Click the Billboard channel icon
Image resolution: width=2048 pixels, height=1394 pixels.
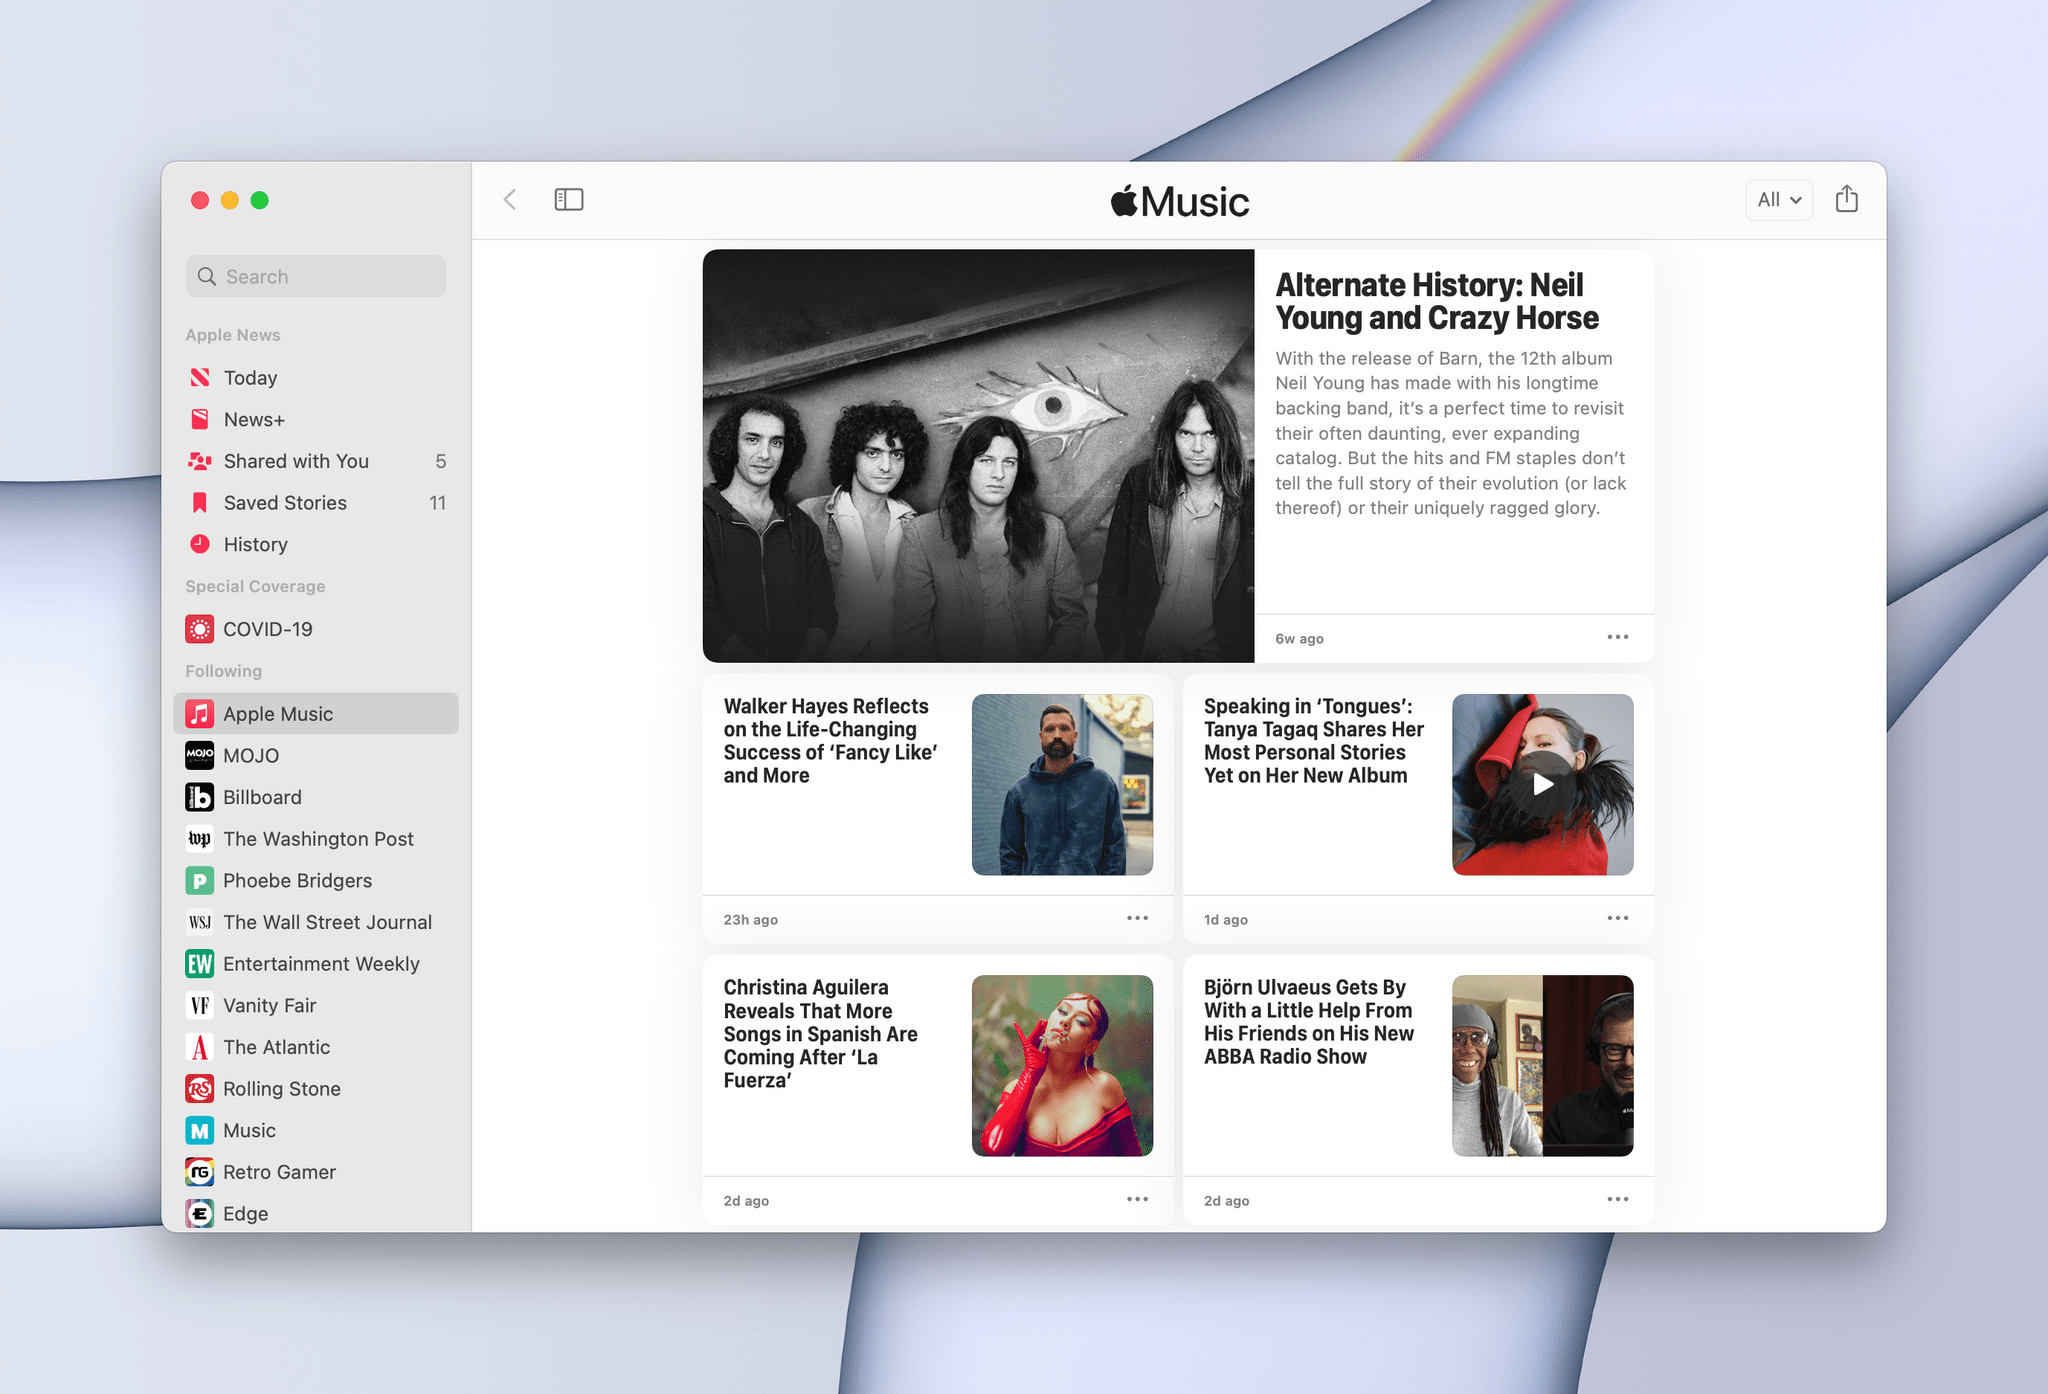pyautogui.click(x=200, y=797)
